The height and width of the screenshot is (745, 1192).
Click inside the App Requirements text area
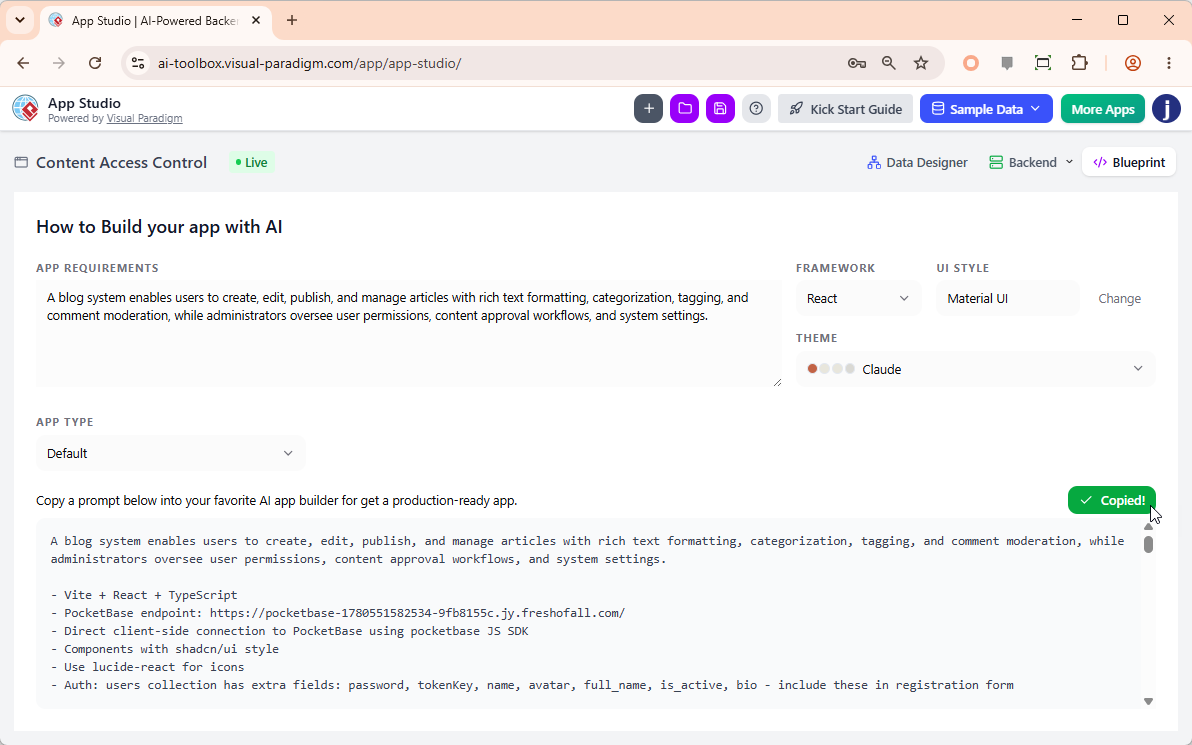(x=409, y=334)
